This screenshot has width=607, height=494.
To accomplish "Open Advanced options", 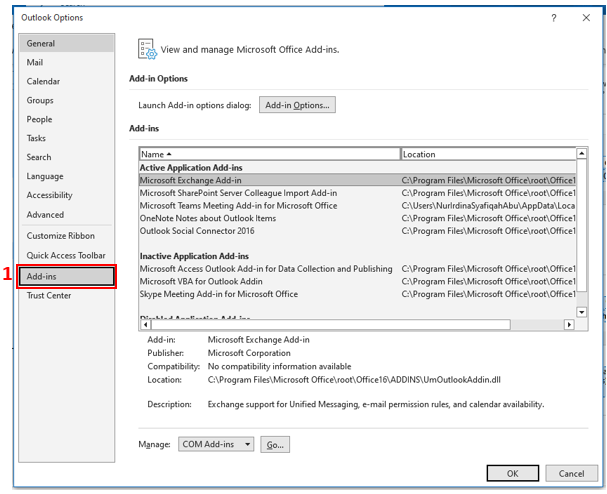I will point(67,214).
